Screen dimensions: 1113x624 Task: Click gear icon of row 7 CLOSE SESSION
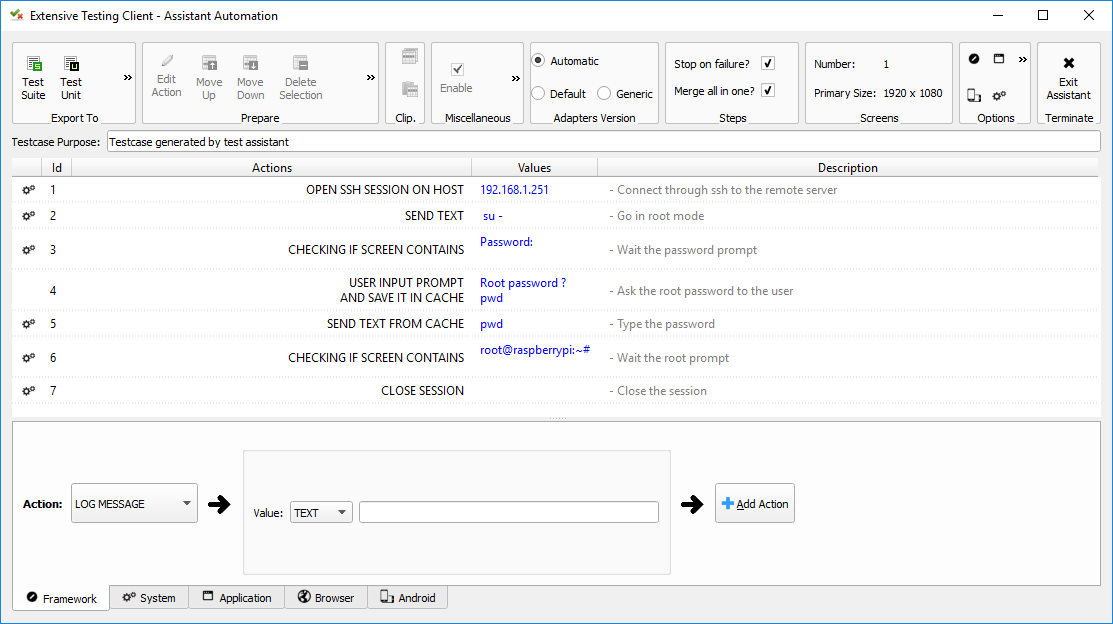point(28,390)
